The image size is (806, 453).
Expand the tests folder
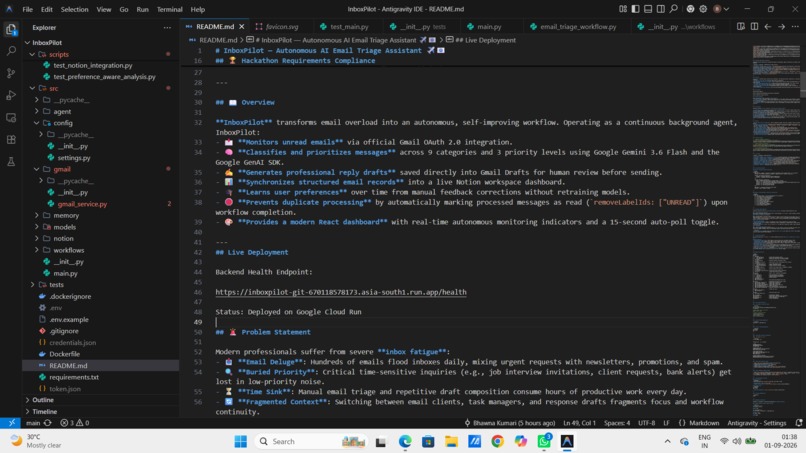click(x=32, y=285)
